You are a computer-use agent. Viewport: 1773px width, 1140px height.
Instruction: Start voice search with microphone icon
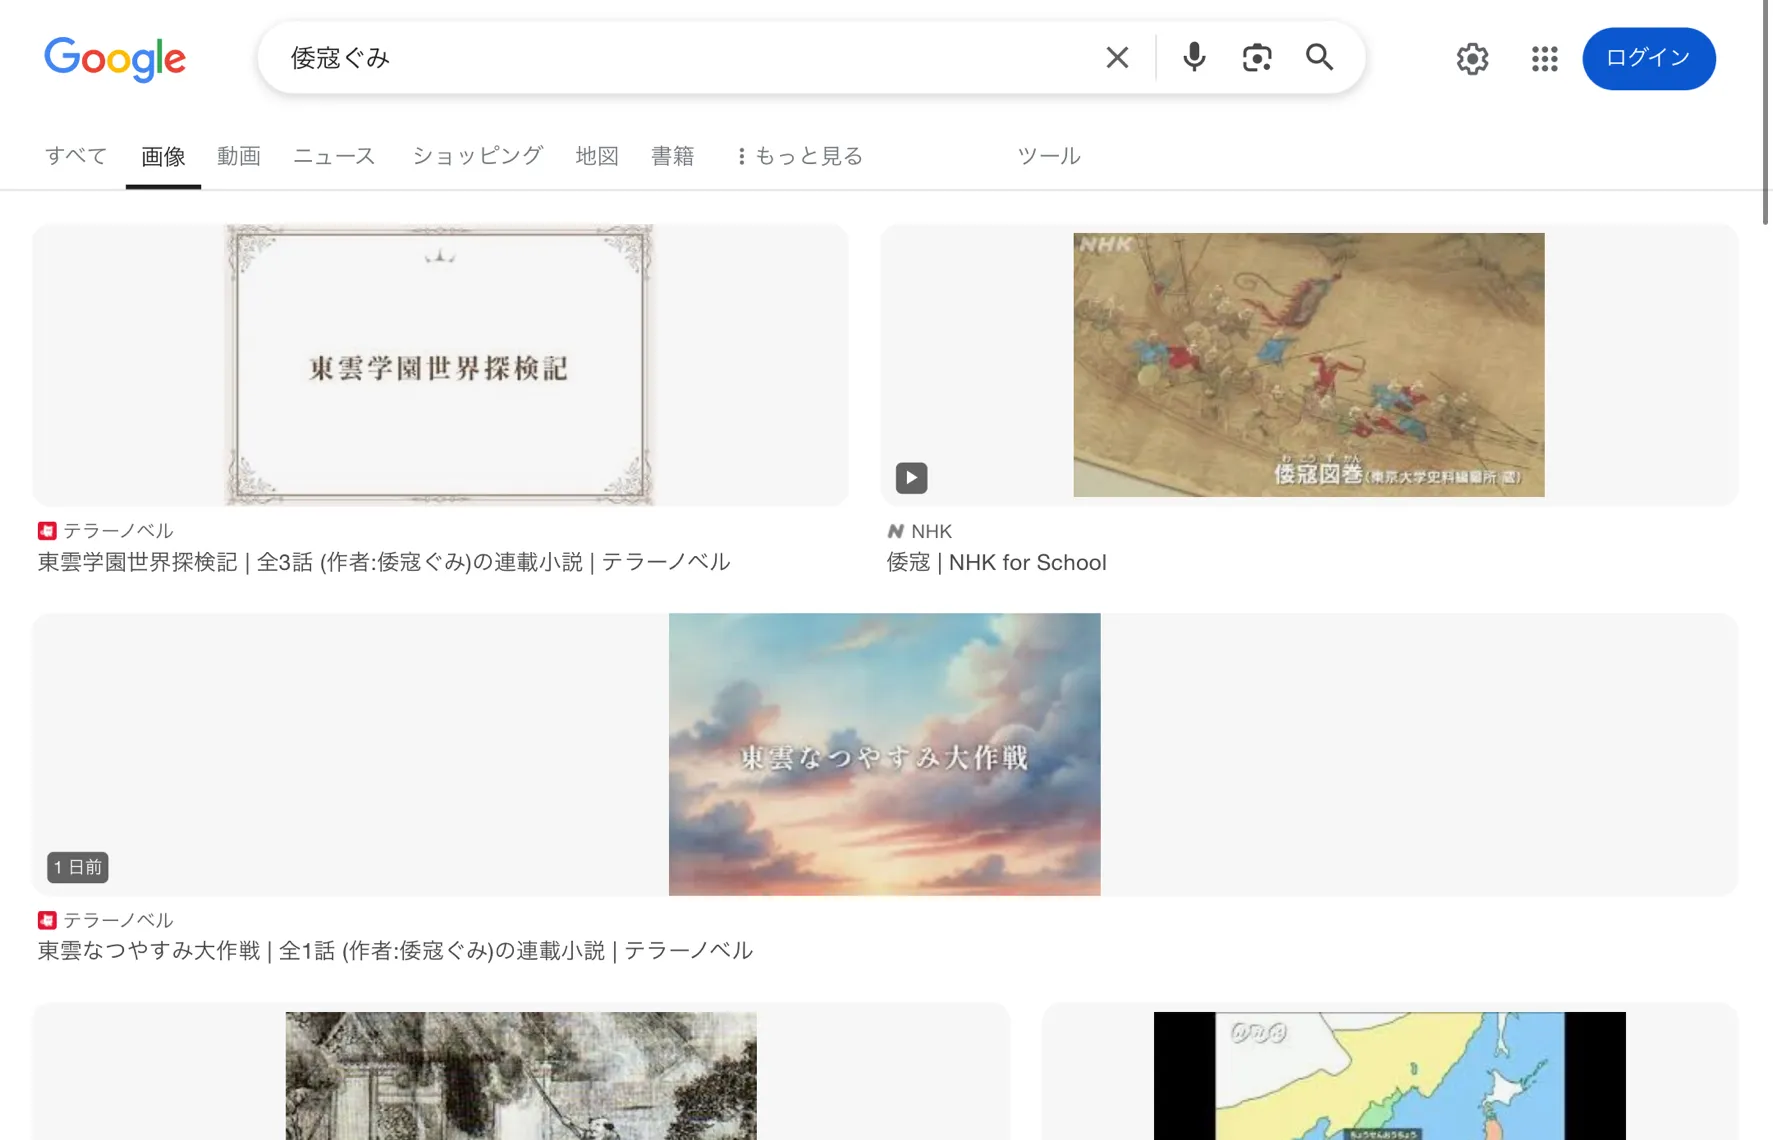click(1193, 57)
